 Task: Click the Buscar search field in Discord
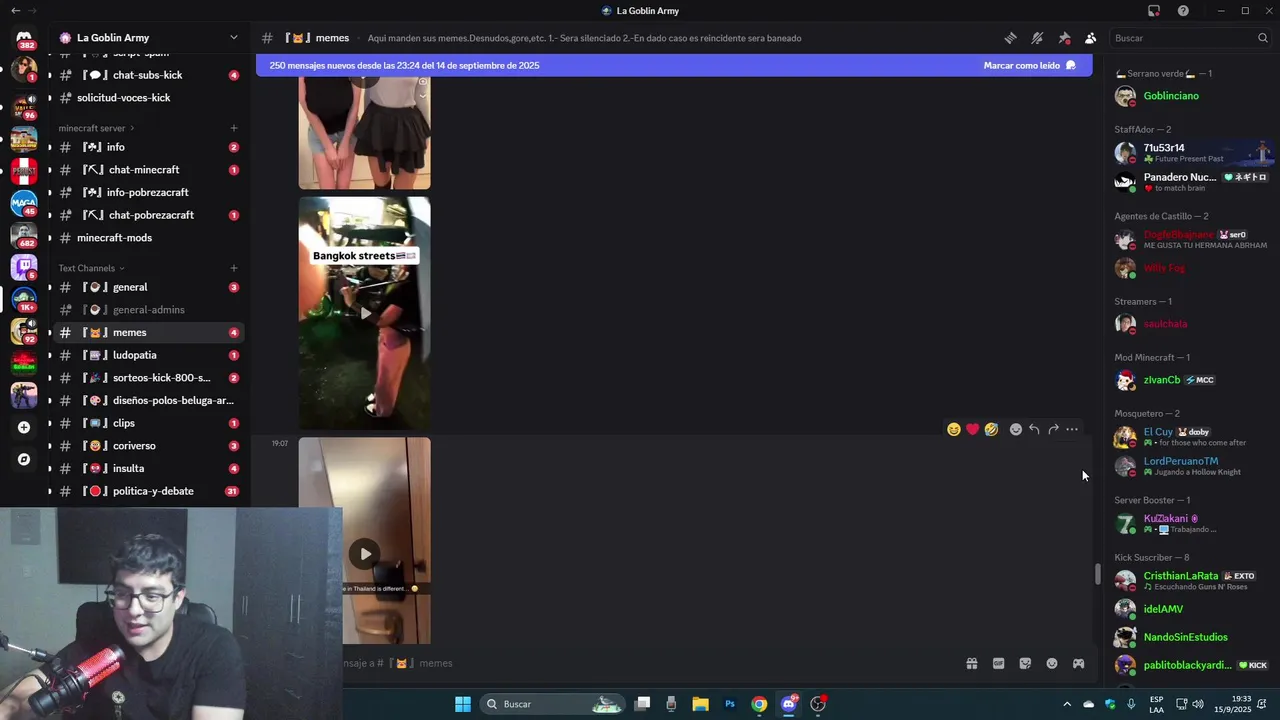coord(1190,38)
